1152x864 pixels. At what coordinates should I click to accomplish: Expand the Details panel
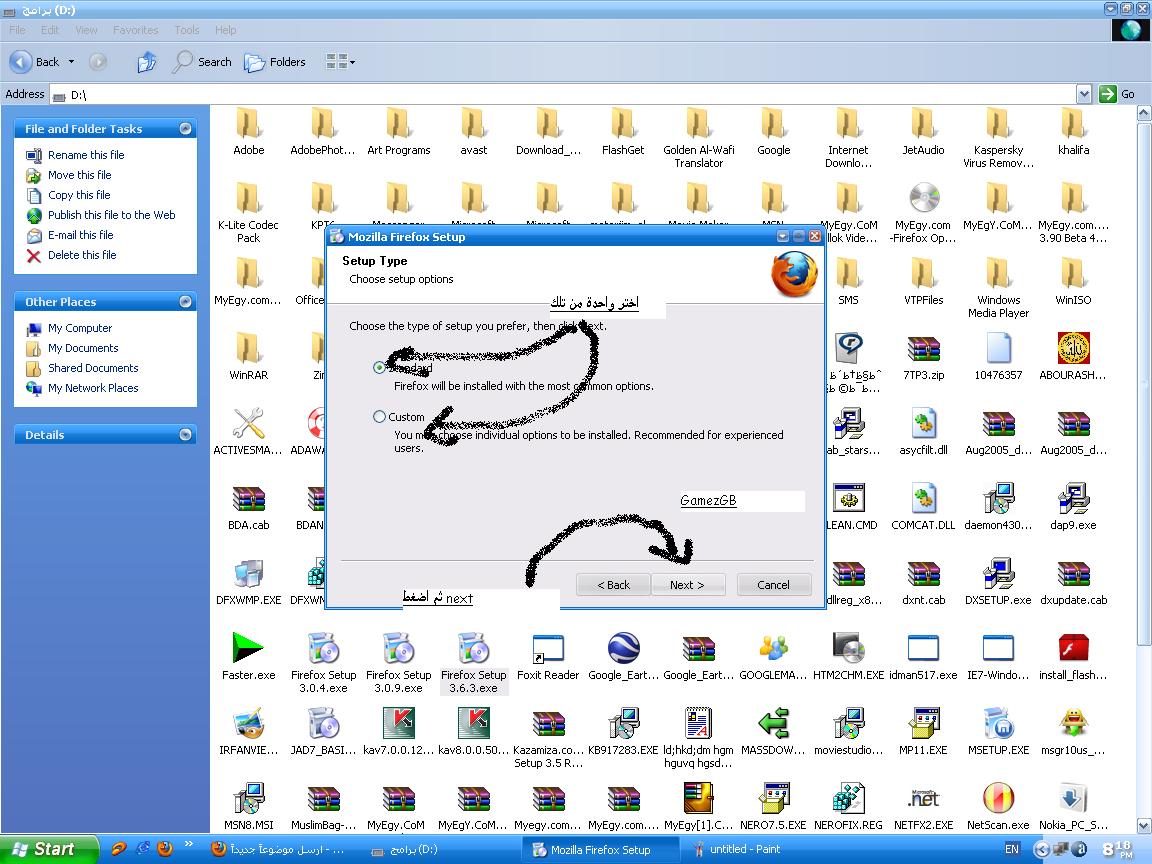point(185,435)
